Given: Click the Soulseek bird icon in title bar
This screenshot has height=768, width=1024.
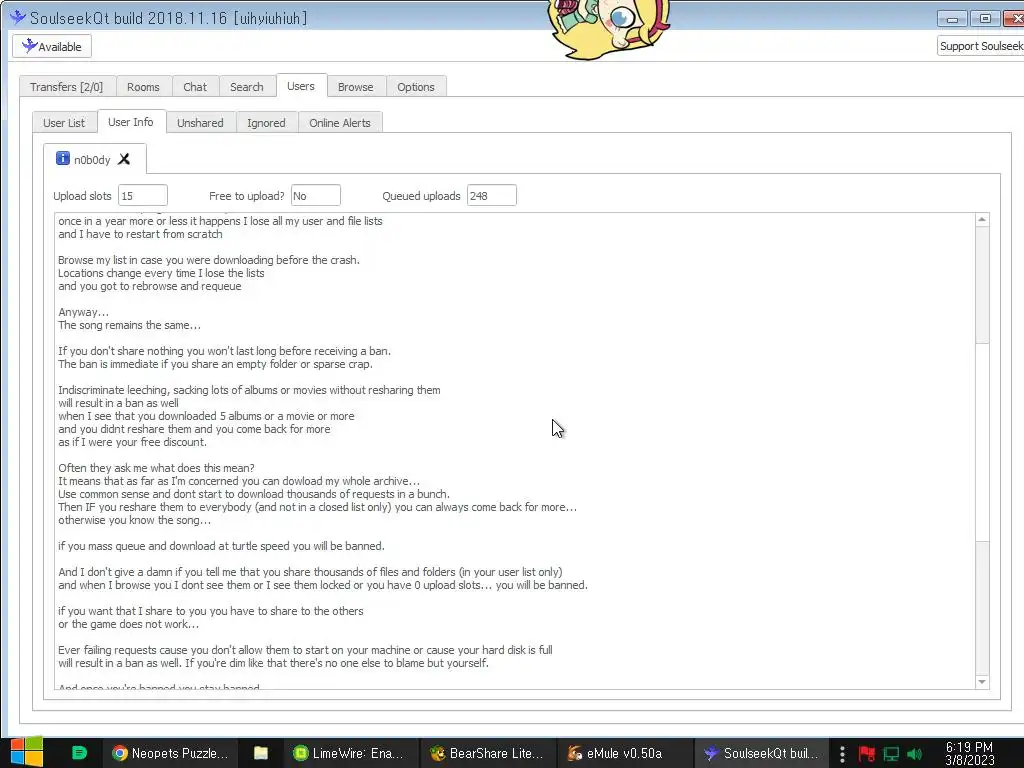Looking at the screenshot, I should tap(18, 17).
